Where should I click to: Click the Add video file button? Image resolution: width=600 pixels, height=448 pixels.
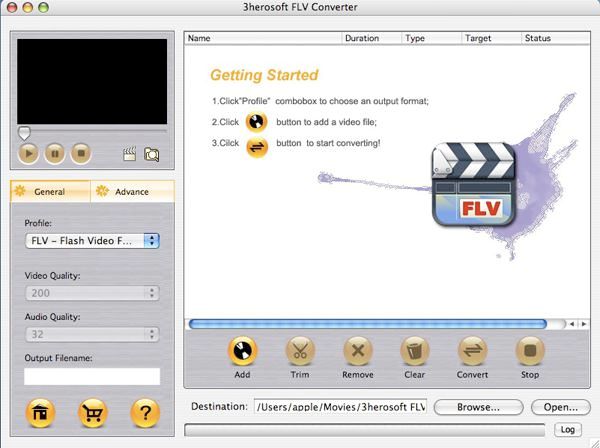click(x=243, y=351)
